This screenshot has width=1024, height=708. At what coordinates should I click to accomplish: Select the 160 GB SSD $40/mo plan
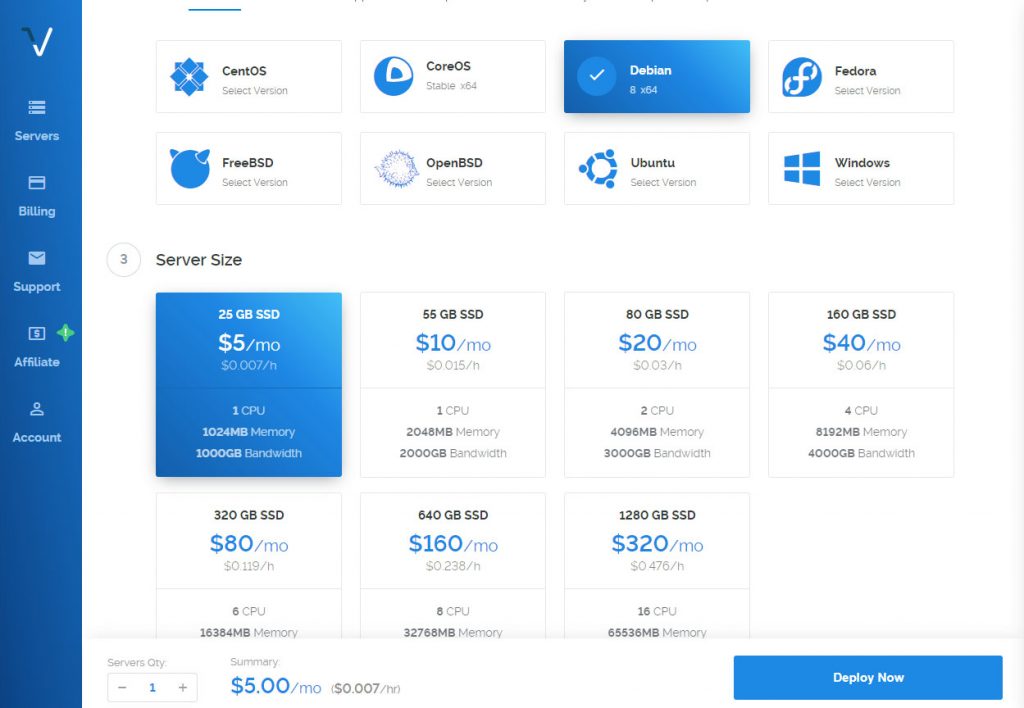click(861, 385)
